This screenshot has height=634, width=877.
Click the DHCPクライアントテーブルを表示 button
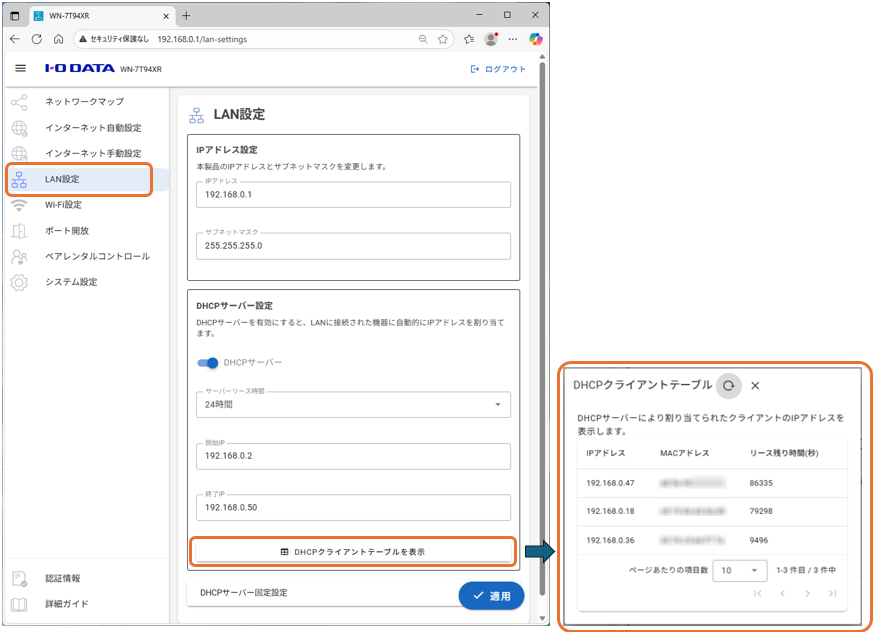(x=354, y=551)
